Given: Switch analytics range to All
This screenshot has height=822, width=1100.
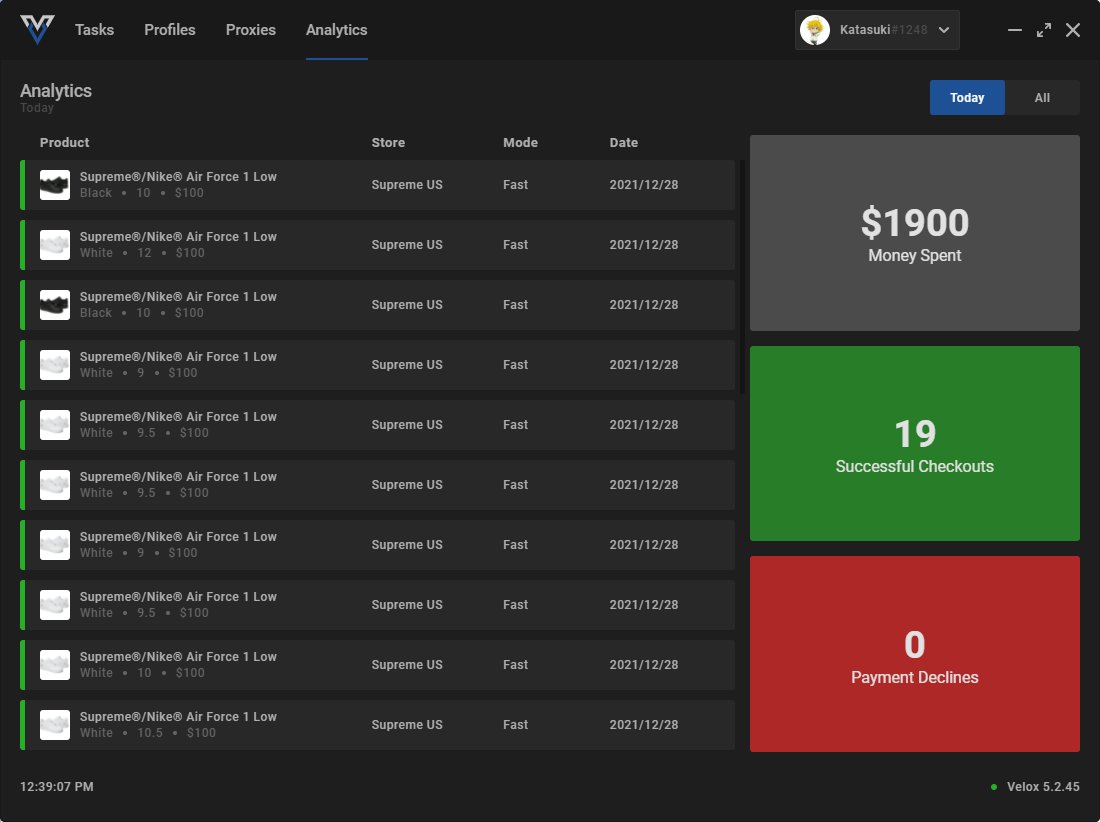Looking at the screenshot, I should pos(1042,97).
